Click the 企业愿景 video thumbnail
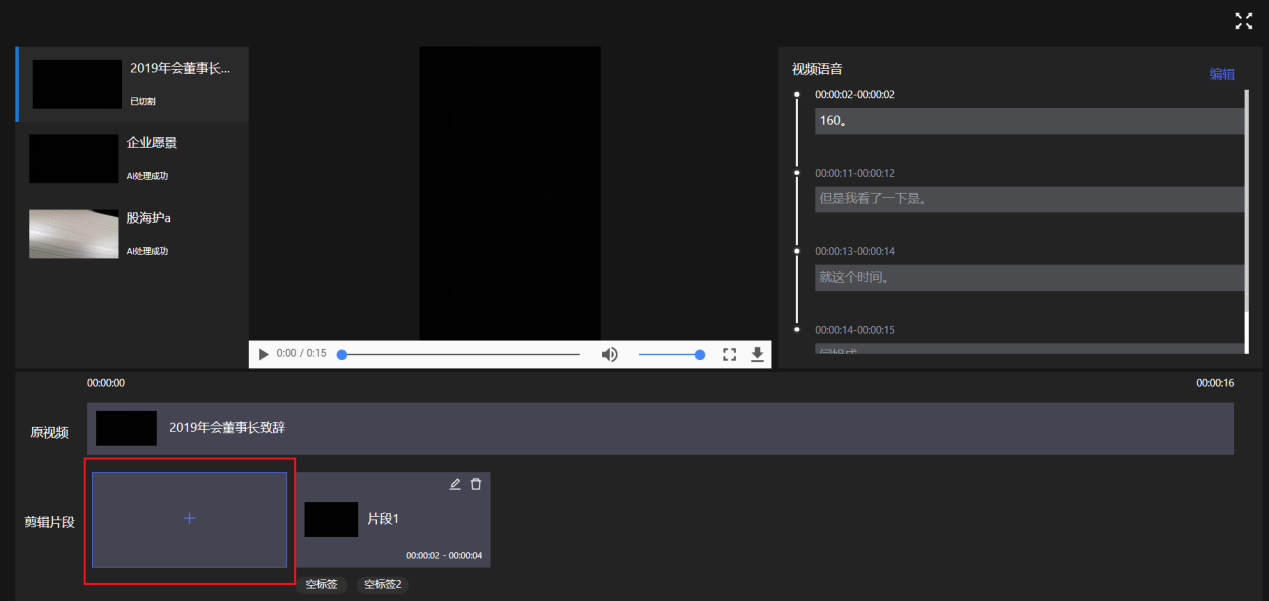1269x601 pixels. (x=74, y=159)
